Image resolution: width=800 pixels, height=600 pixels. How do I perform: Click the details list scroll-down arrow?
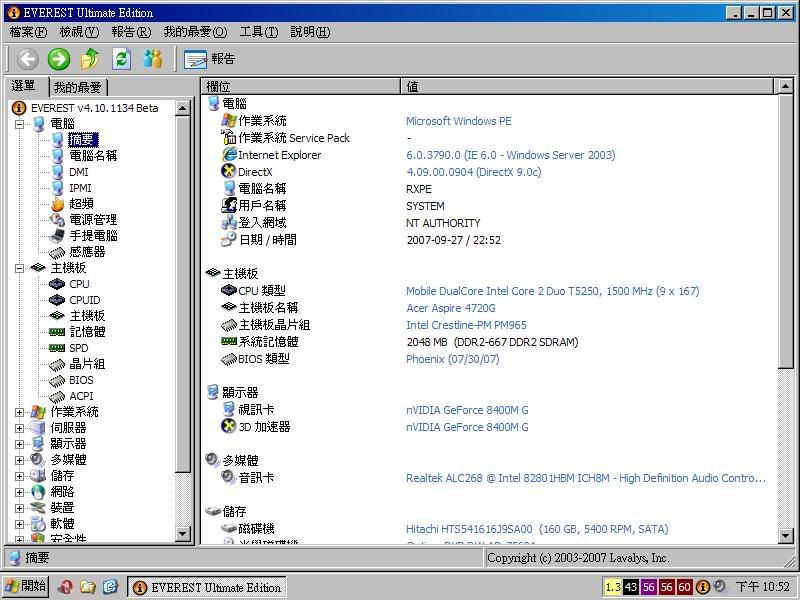coord(786,536)
